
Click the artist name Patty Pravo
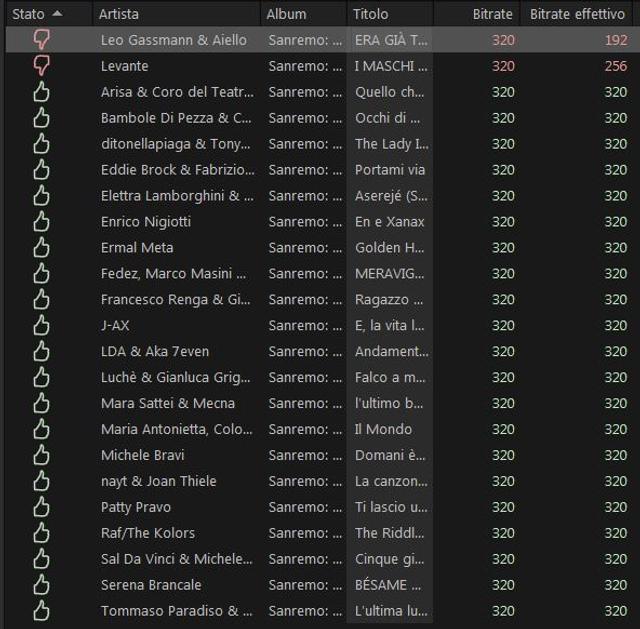point(136,507)
